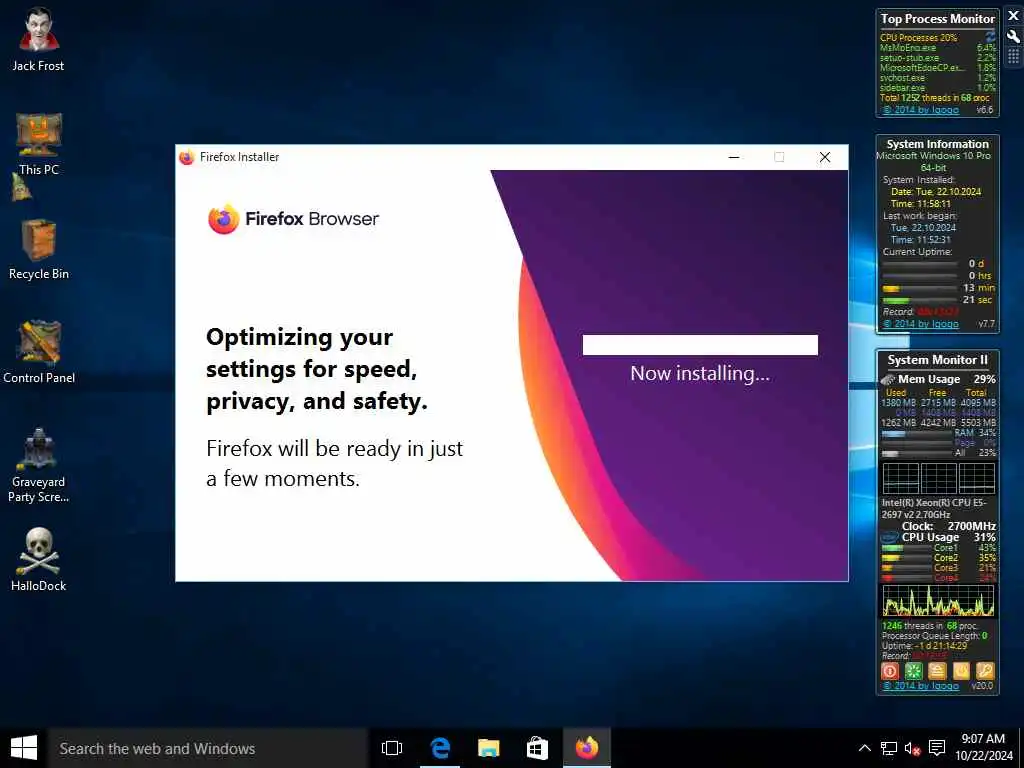Click the muted volume tray icon

(912, 748)
